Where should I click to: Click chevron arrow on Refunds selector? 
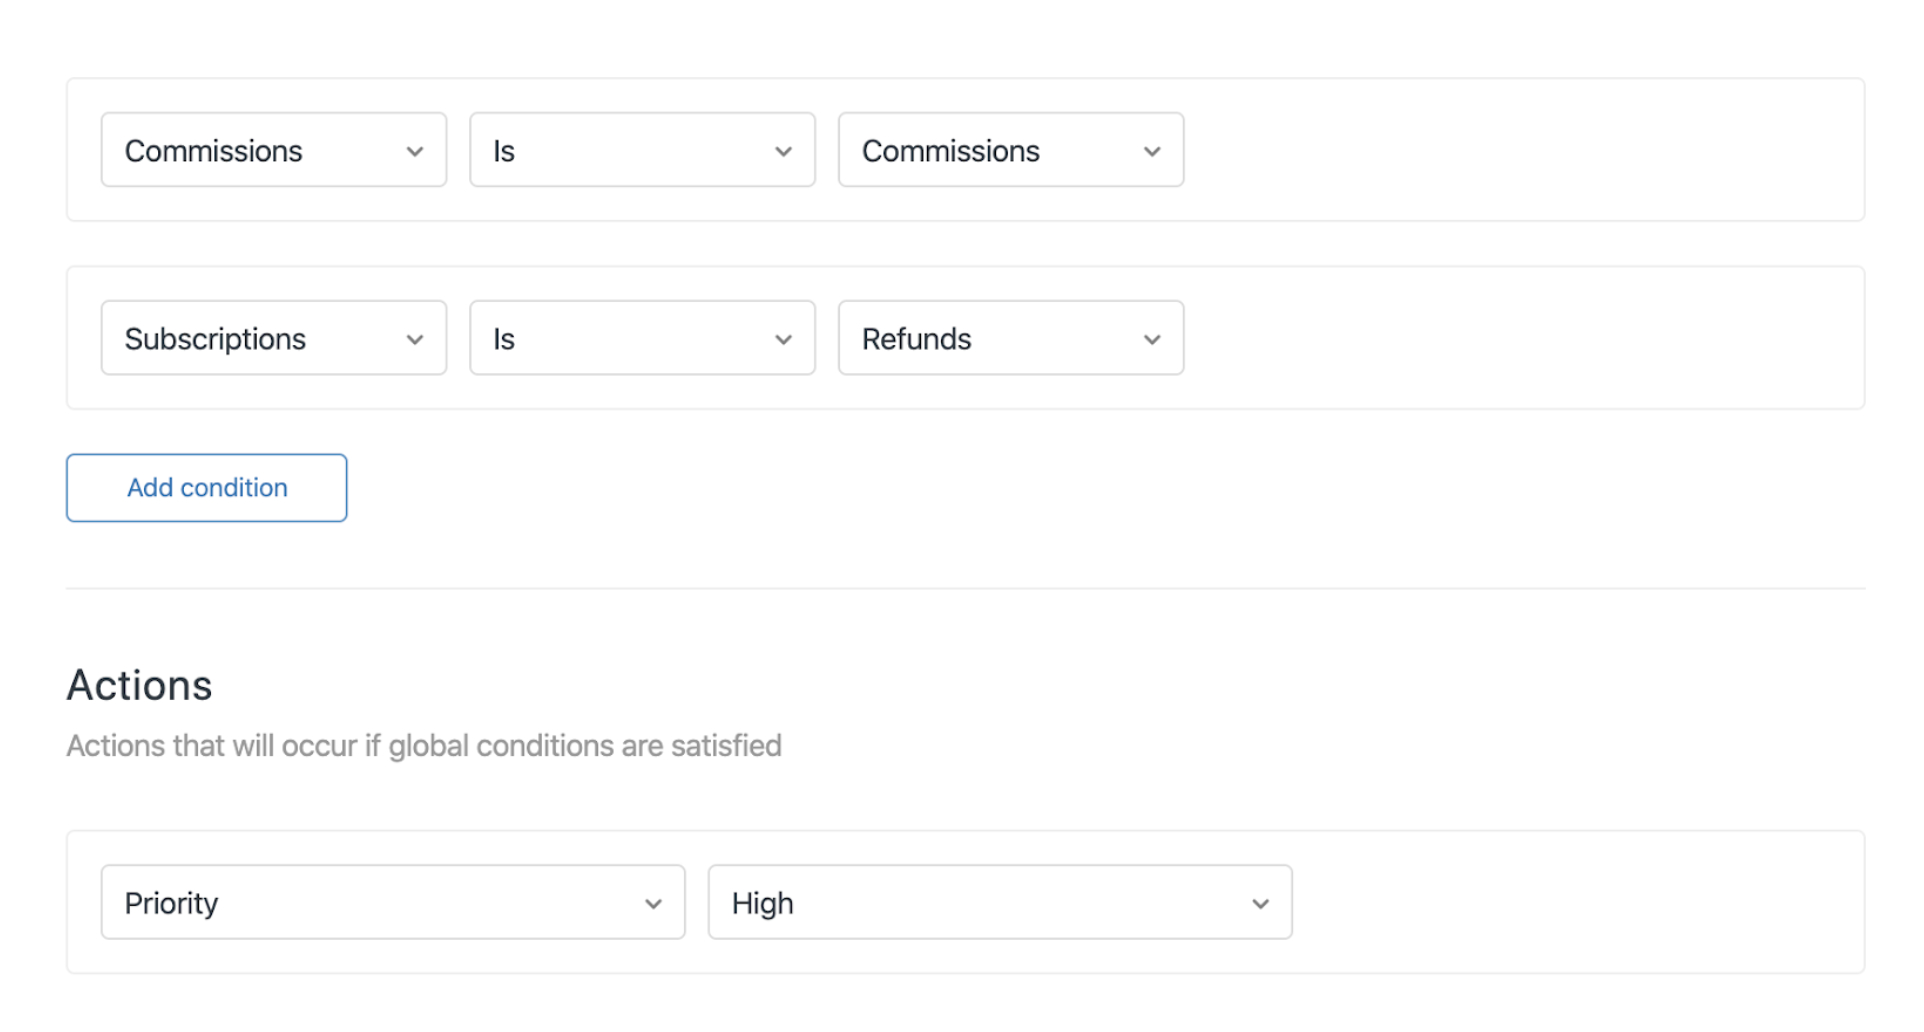click(1152, 340)
